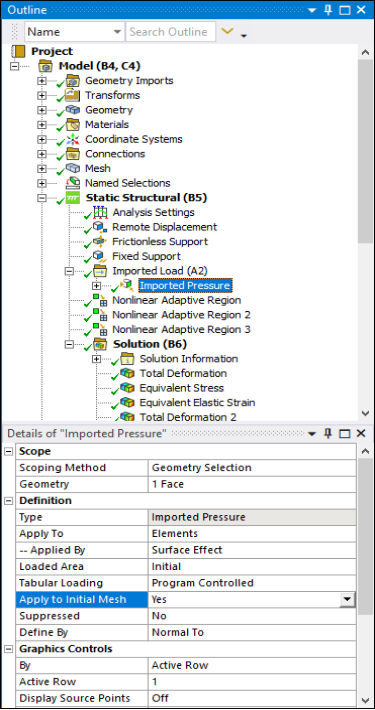This screenshot has height=710, width=375.
Task: Pin the Outline panel with the pushpin icon
Action: (328, 10)
